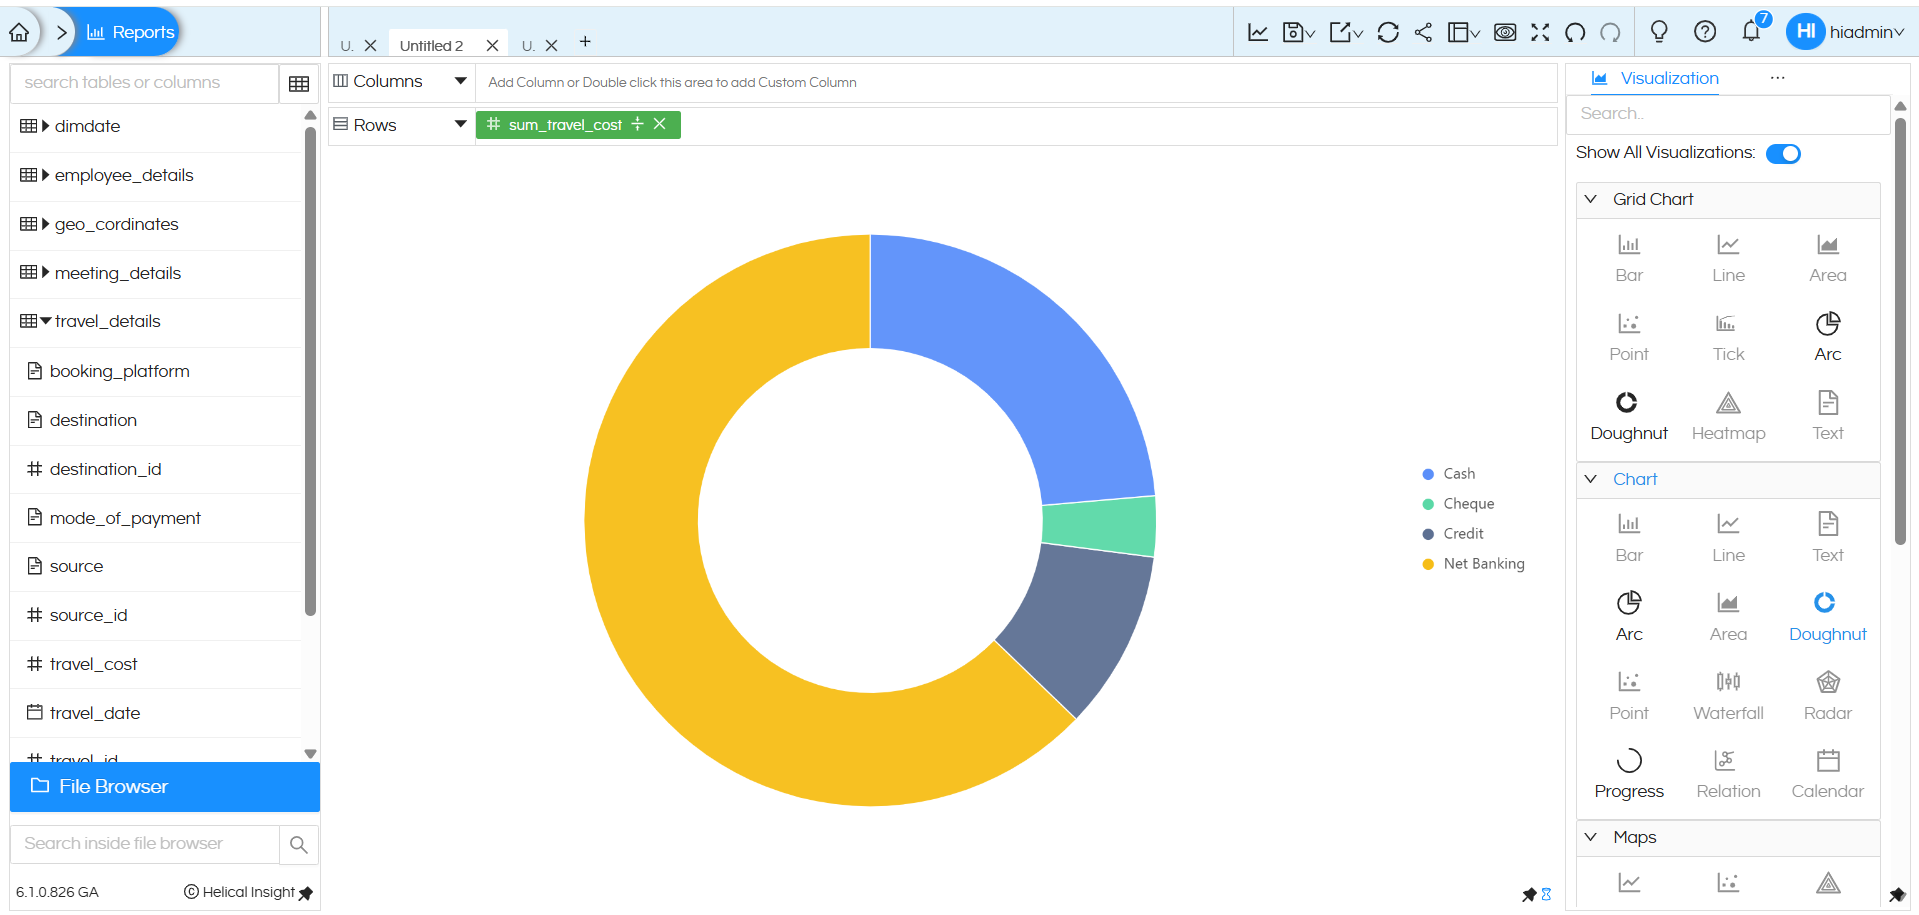The width and height of the screenshot is (1919, 915).
Task: Select the Arc chart visualization
Action: pos(1628,614)
